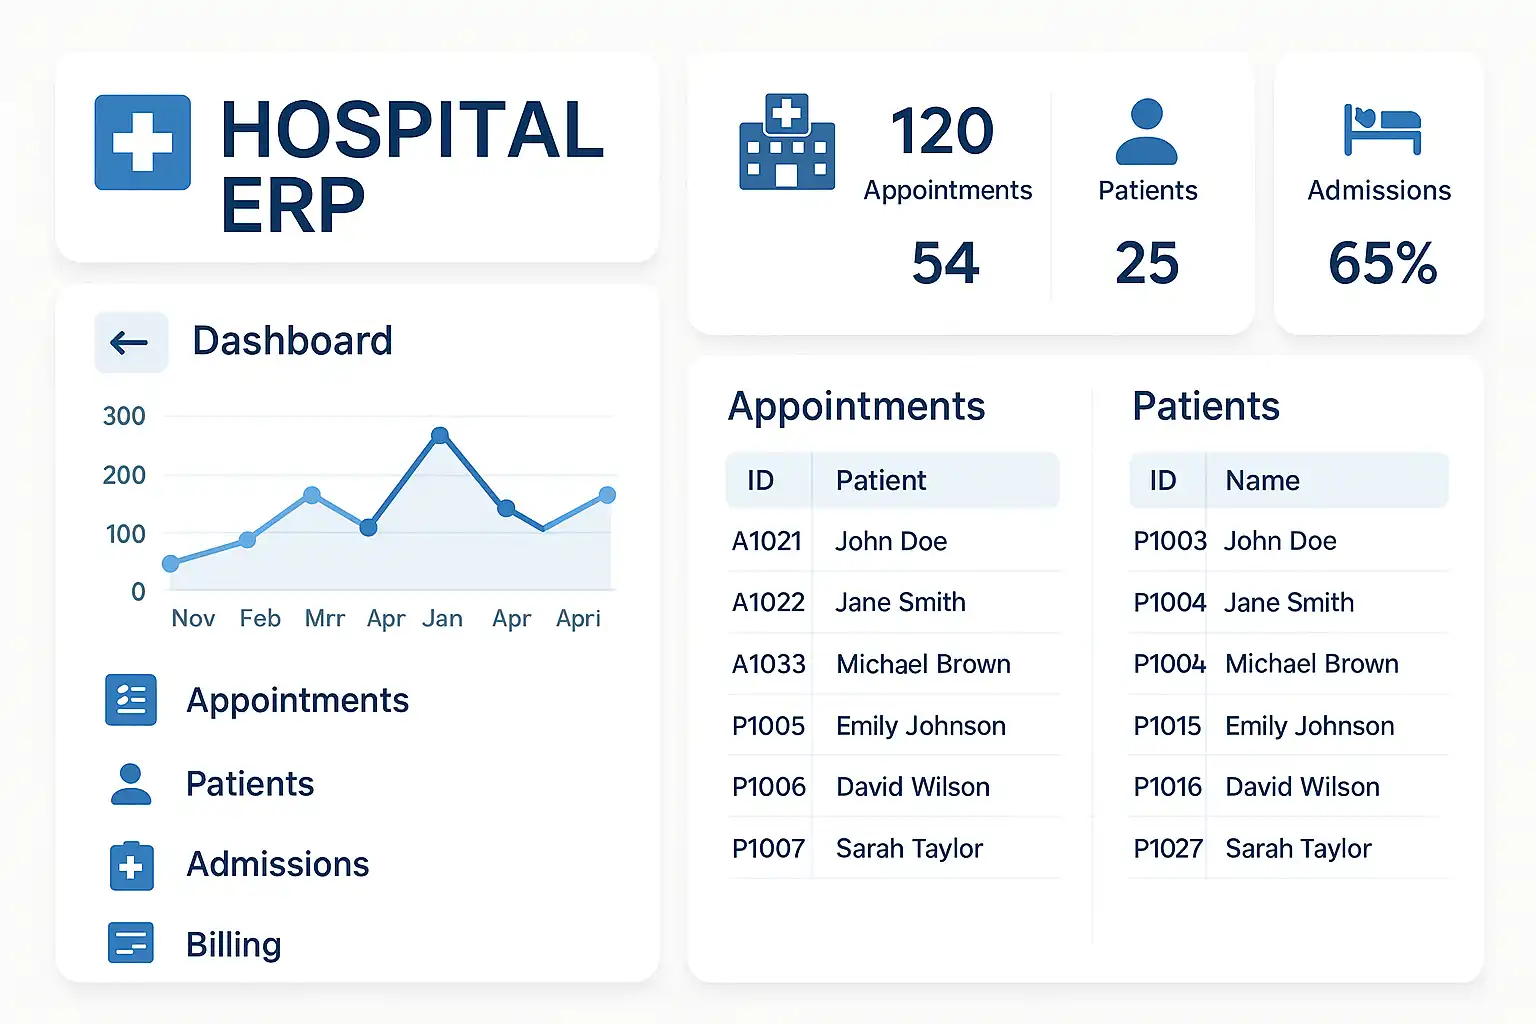Click the patient bed Admissions icon
The width and height of the screenshot is (1536, 1024).
[1382, 130]
